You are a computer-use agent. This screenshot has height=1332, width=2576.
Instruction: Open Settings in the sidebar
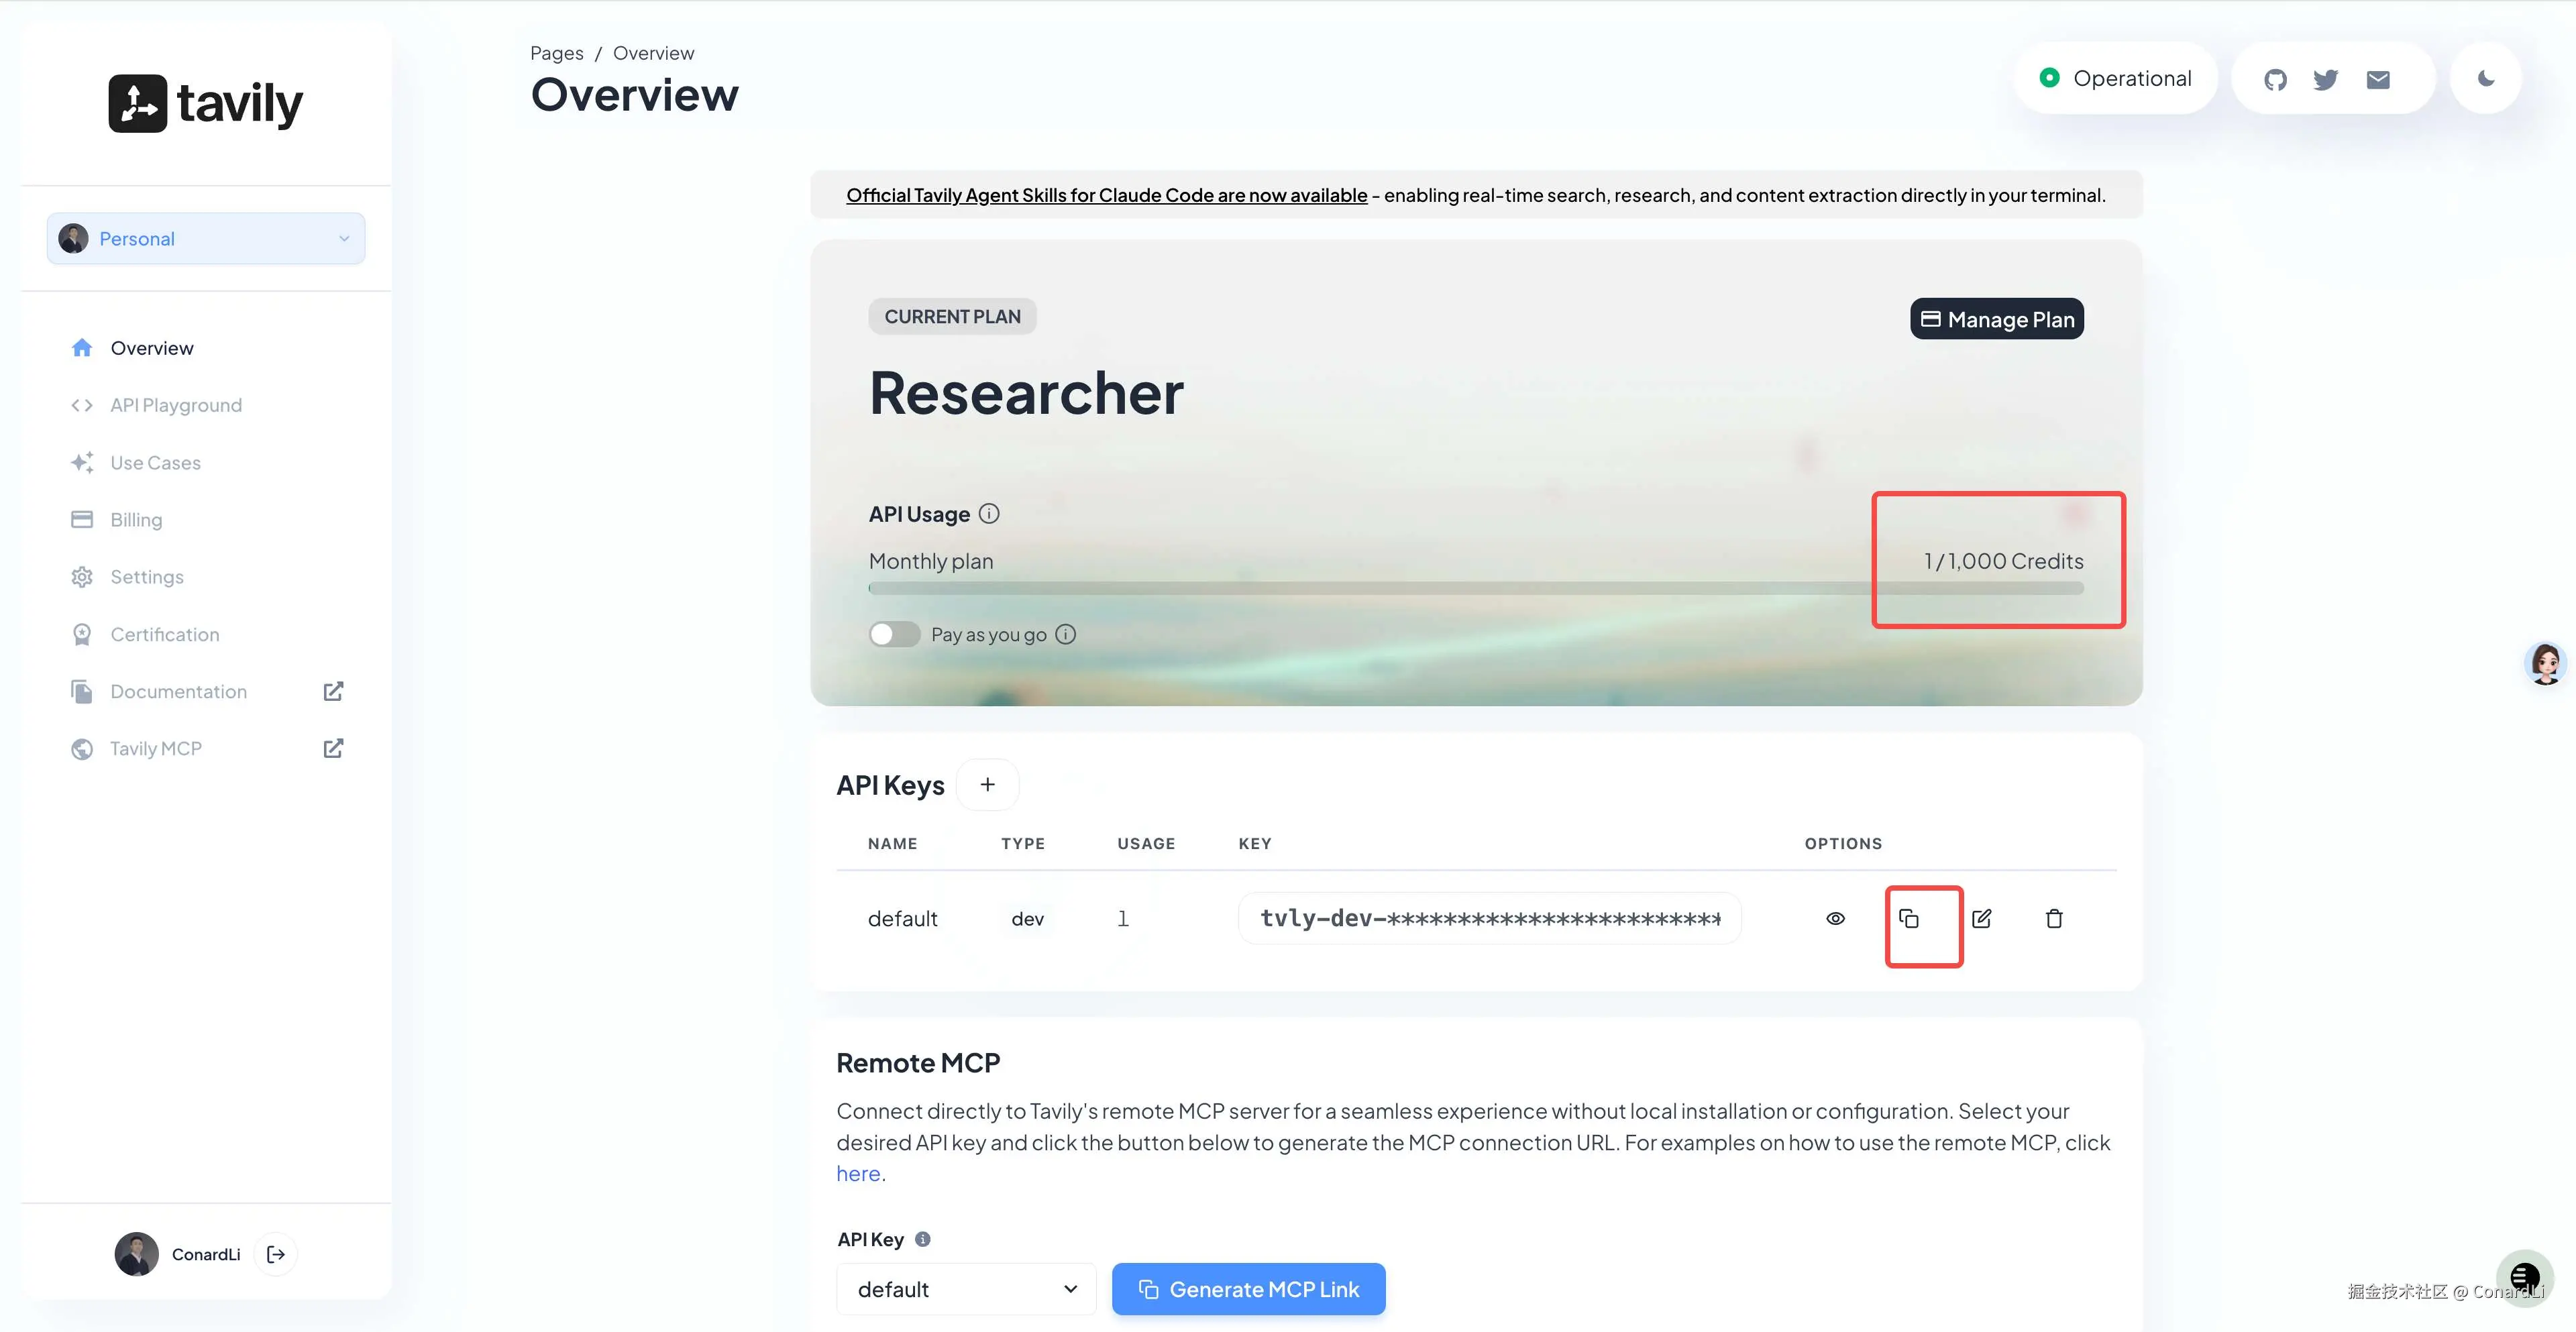tap(147, 576)
